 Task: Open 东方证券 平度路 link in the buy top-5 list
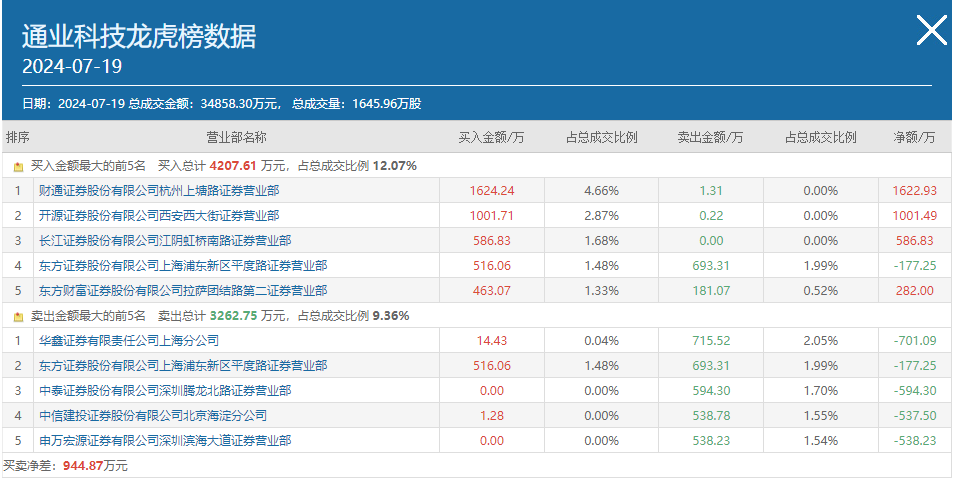coord(183,266)
